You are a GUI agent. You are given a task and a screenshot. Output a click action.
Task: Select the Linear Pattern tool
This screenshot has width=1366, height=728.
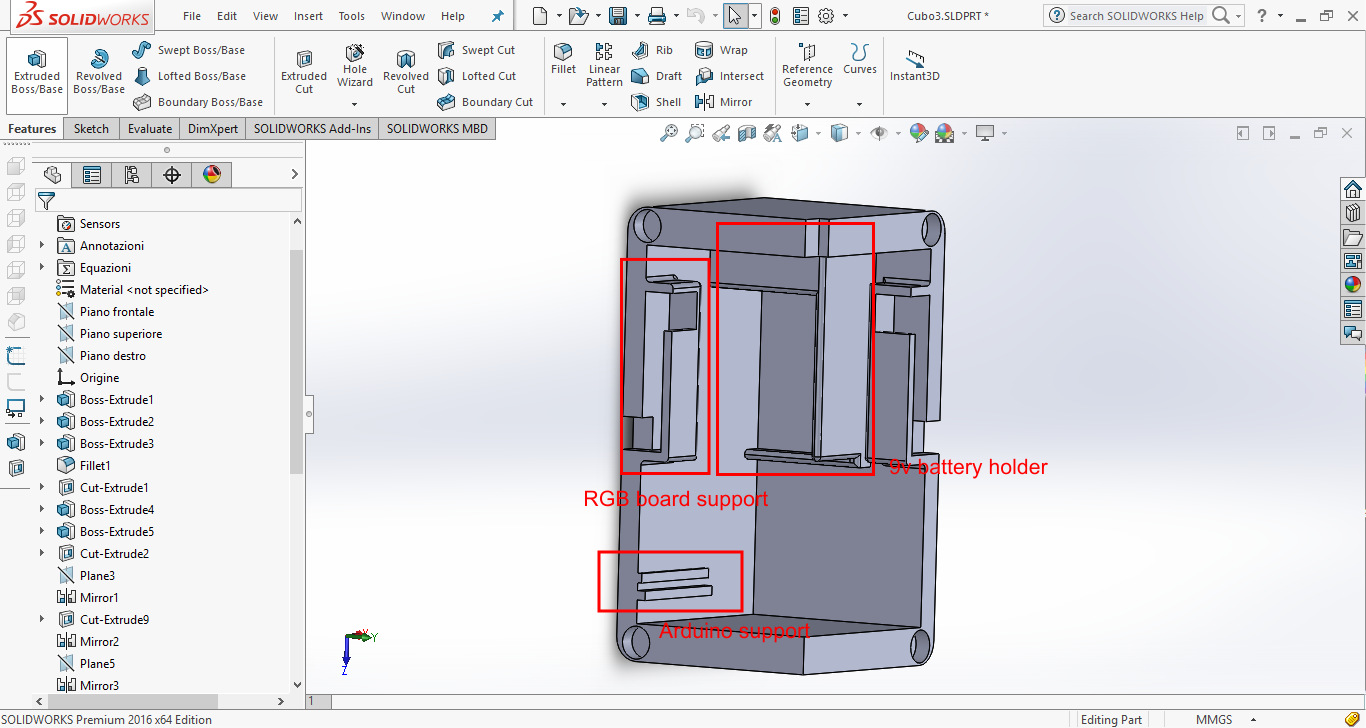click(x=604, y=65)
